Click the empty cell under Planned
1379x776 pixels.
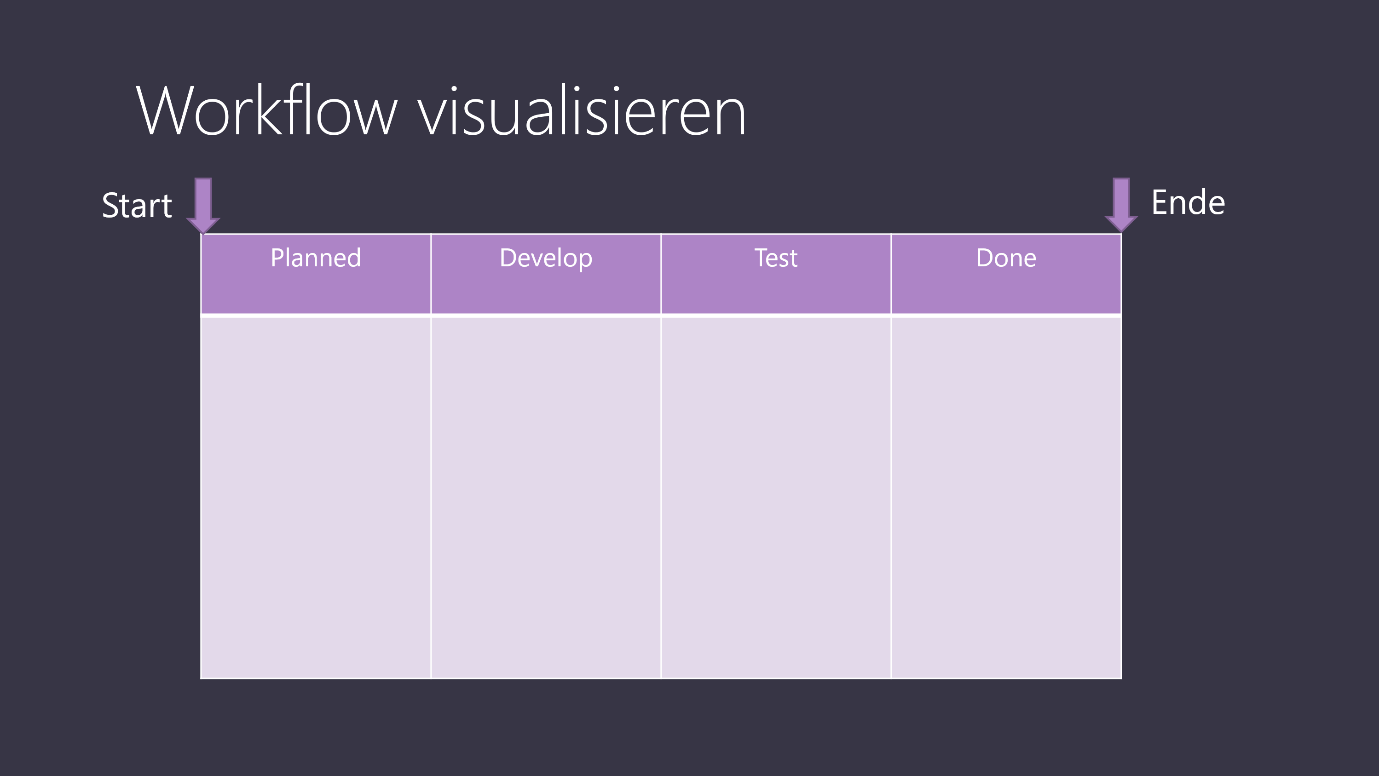coord(316,497)
